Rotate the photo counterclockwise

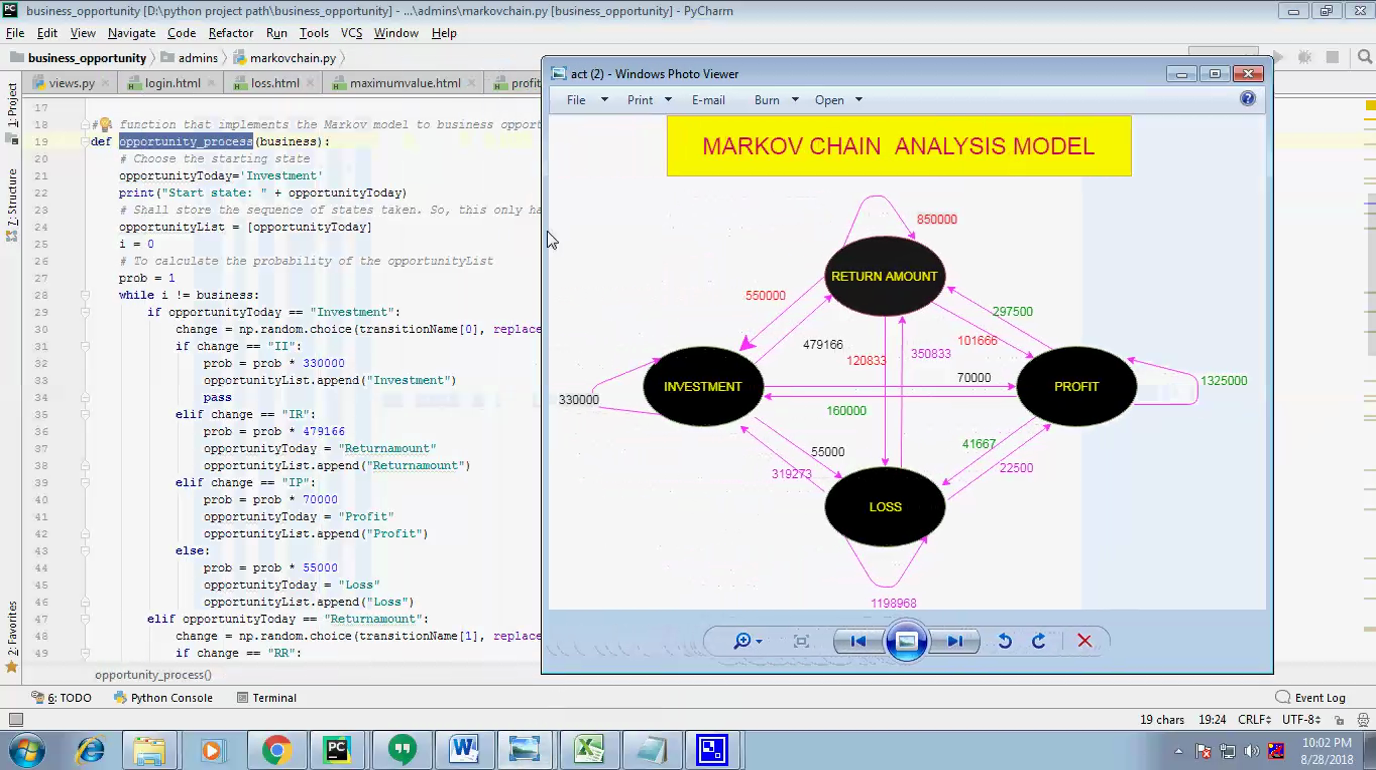coord(1005,641)
